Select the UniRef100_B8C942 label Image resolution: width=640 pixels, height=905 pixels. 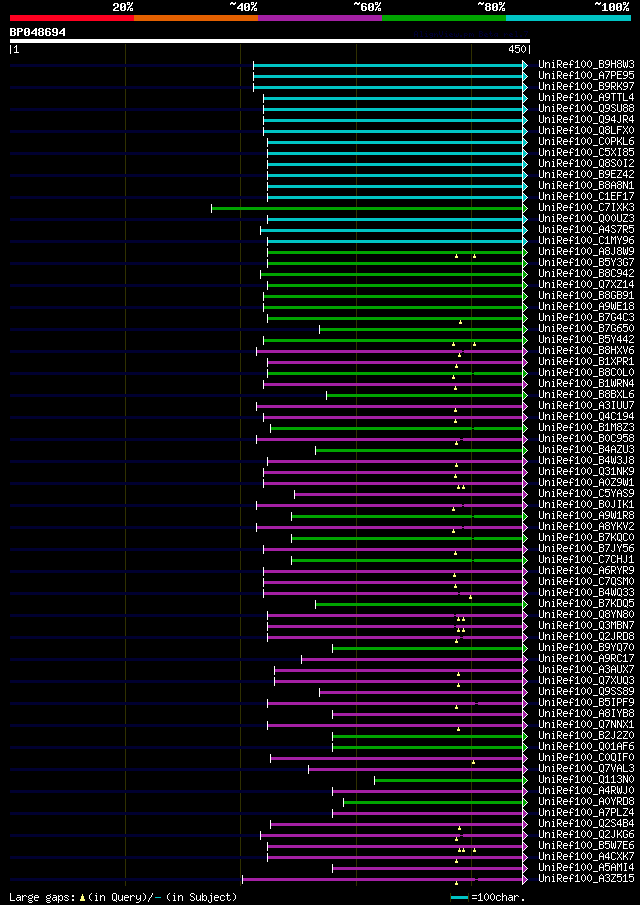[x=586, y=274]
